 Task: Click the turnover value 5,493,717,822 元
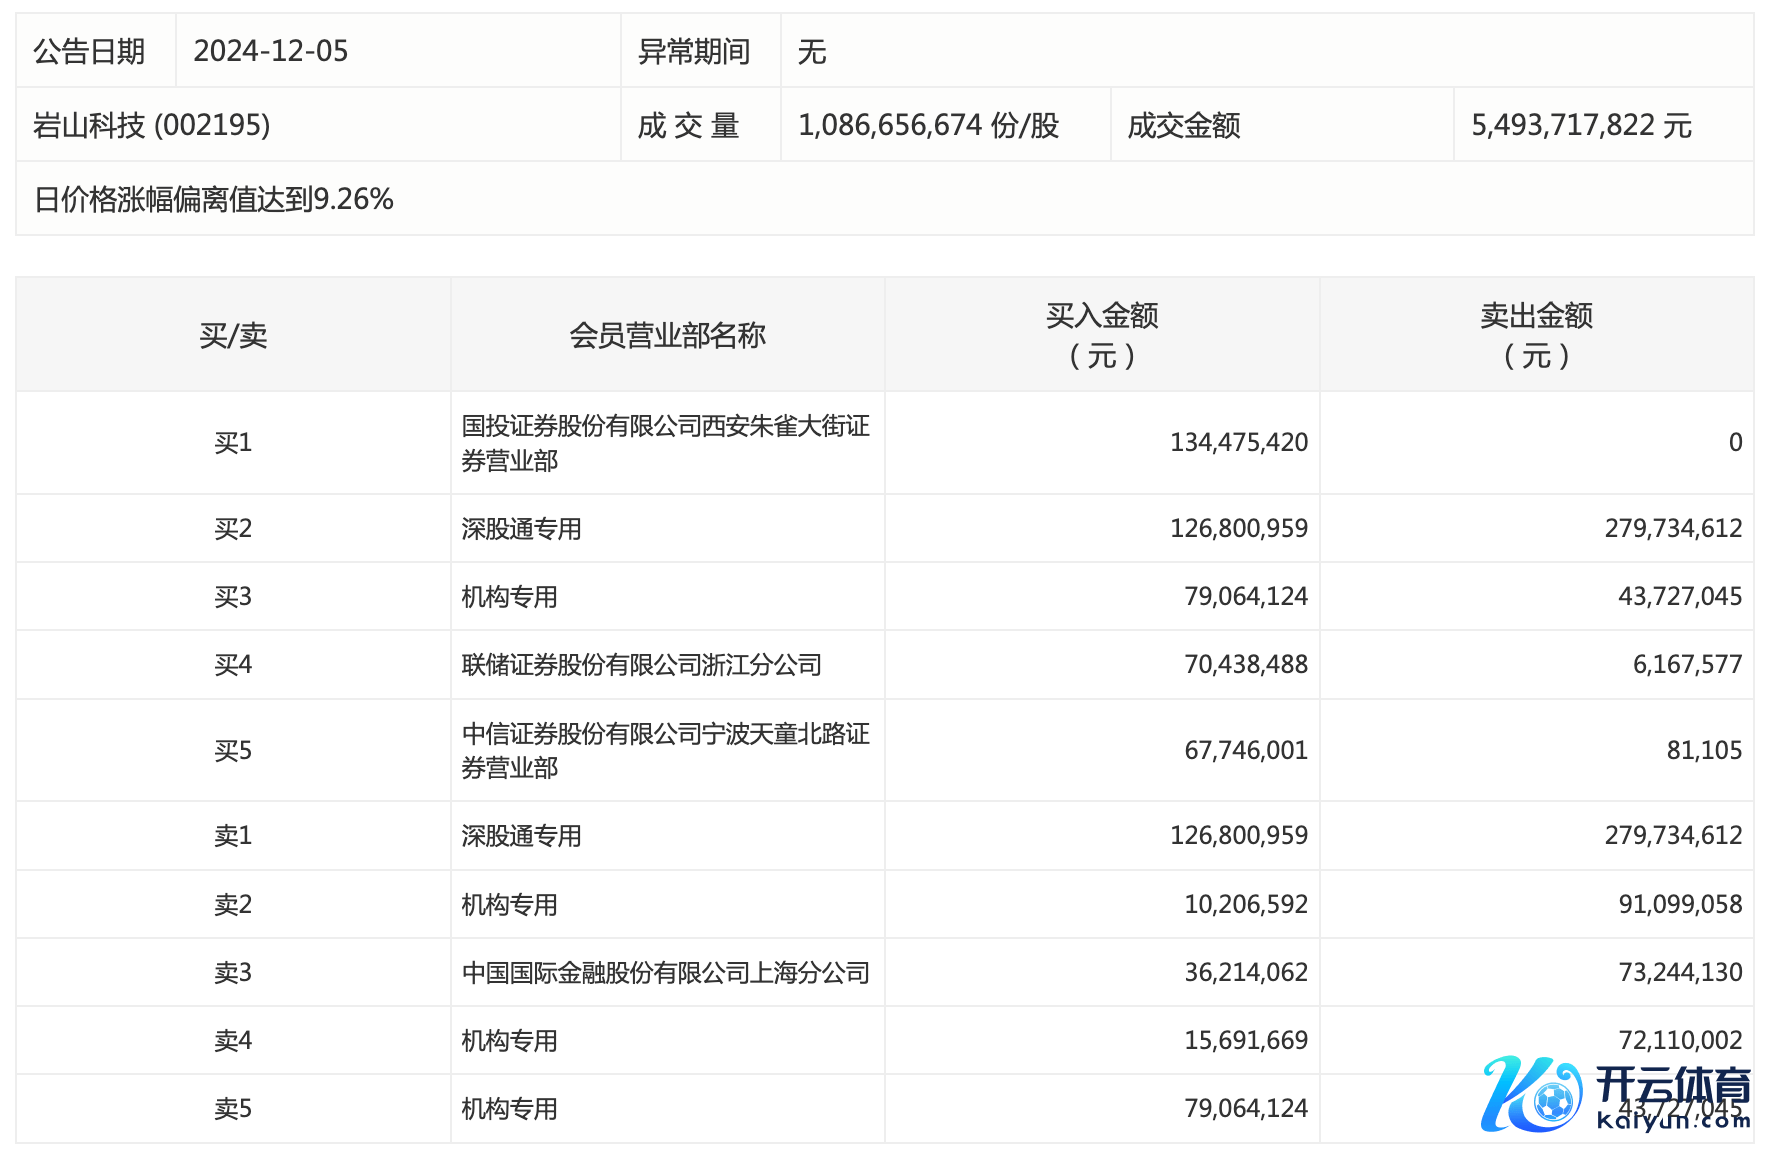tap(1581, 125)
